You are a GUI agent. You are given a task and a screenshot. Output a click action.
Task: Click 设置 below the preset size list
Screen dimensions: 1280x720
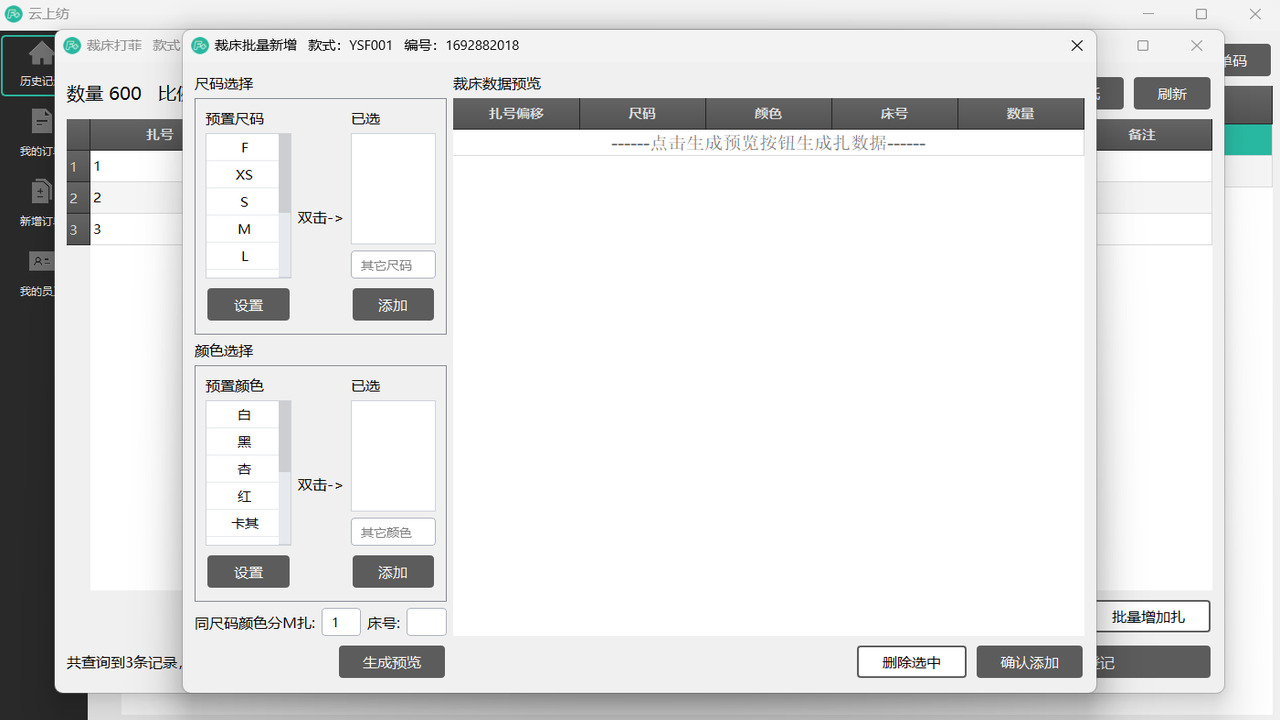pos(248,304)
